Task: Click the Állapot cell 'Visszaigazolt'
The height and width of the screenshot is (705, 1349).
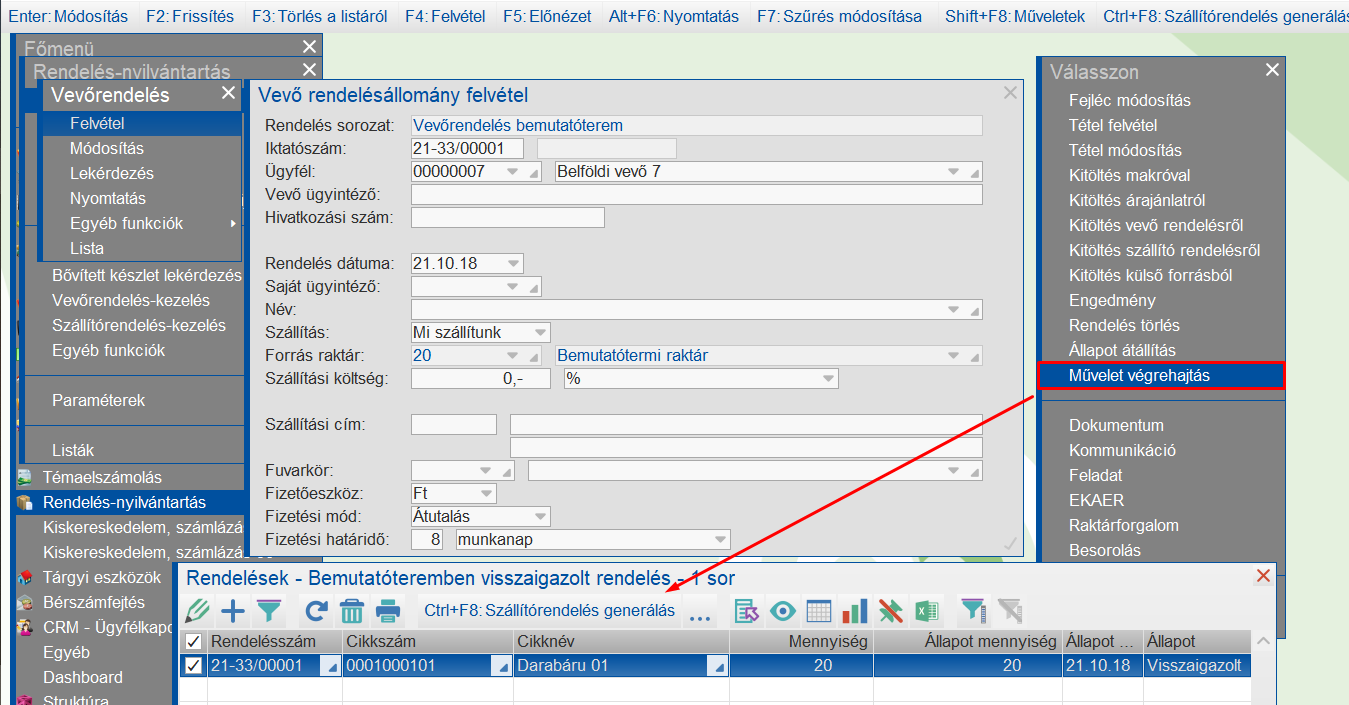Action: click(1197, 666)
